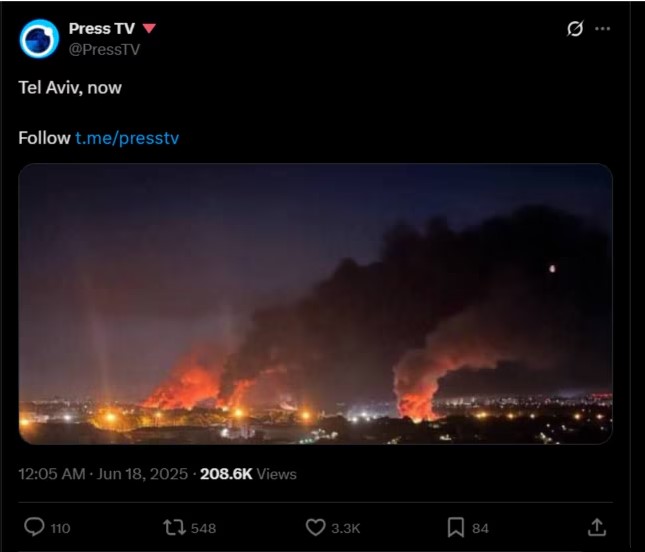Click the Grok icon on the post

(x=574, y=29)
